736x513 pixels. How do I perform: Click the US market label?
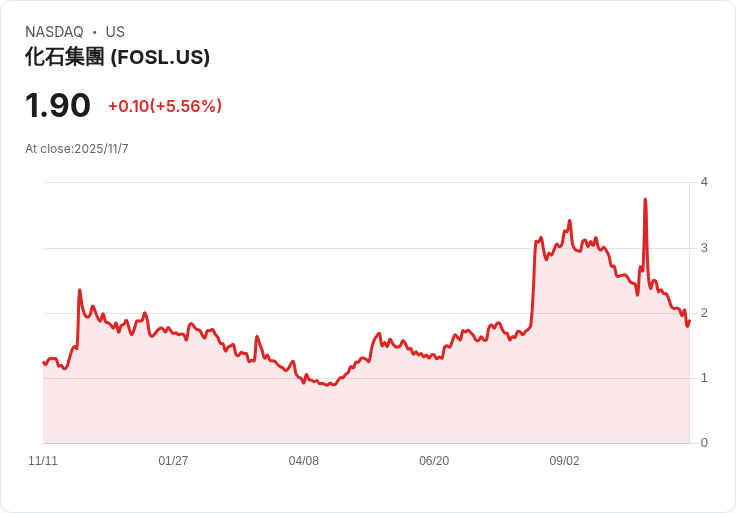[115, 32]
